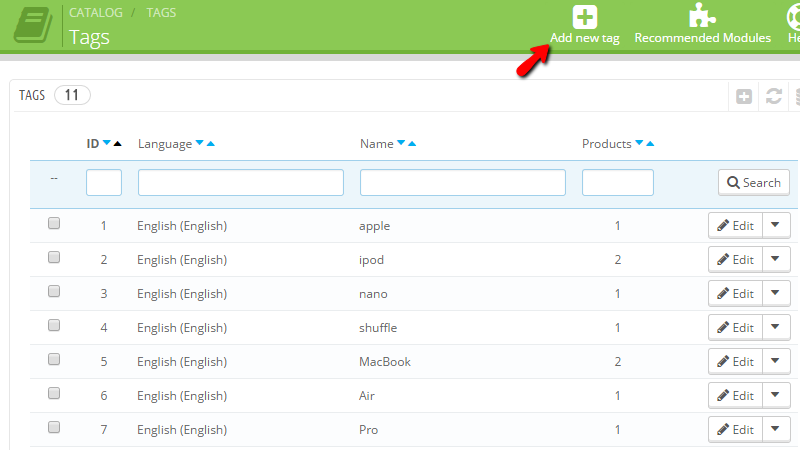Sort ID column descending arrow
This screenshot has width=800, height=450.
[x=106, y=143]
